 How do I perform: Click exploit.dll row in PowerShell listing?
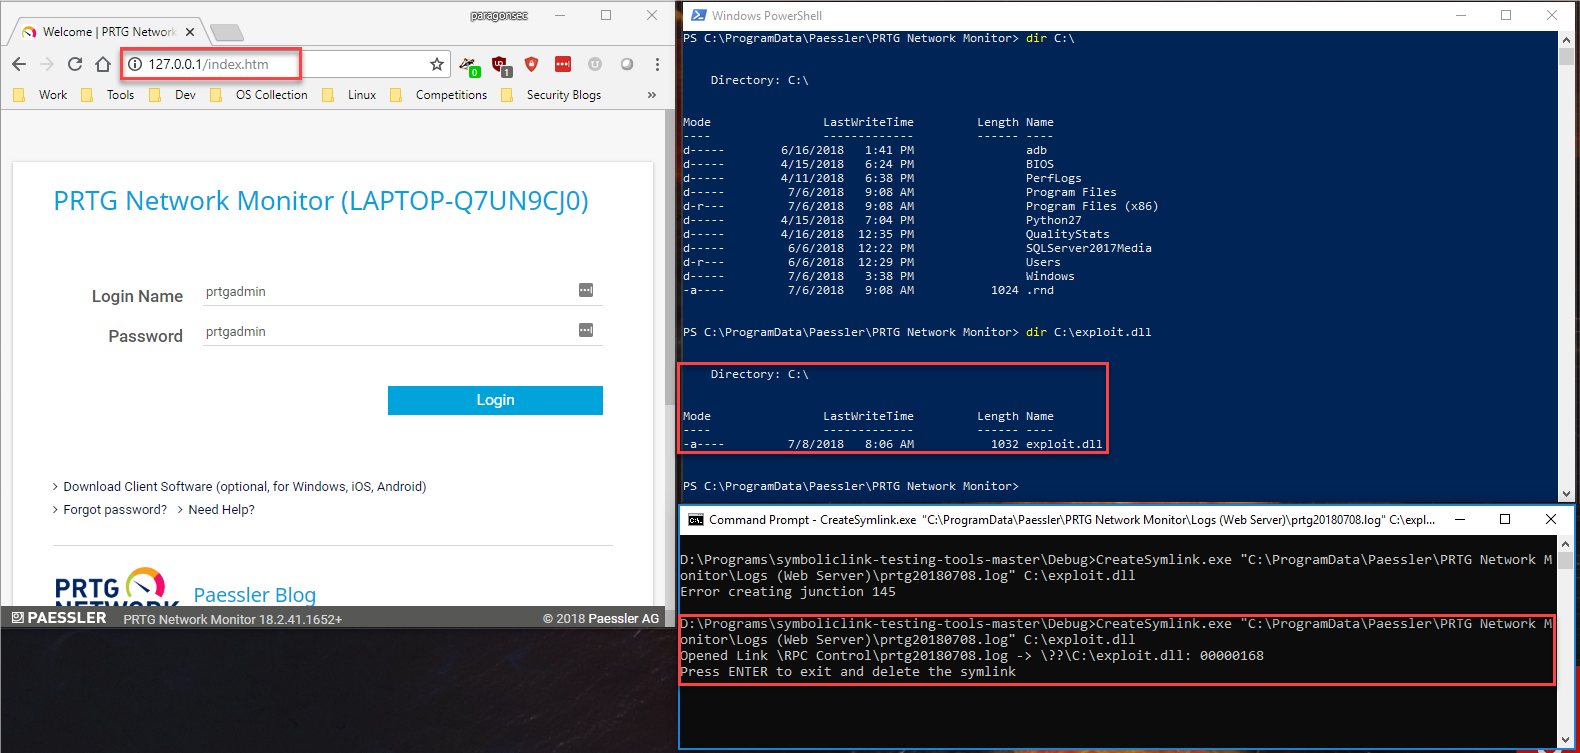click(x=893, y=444)
